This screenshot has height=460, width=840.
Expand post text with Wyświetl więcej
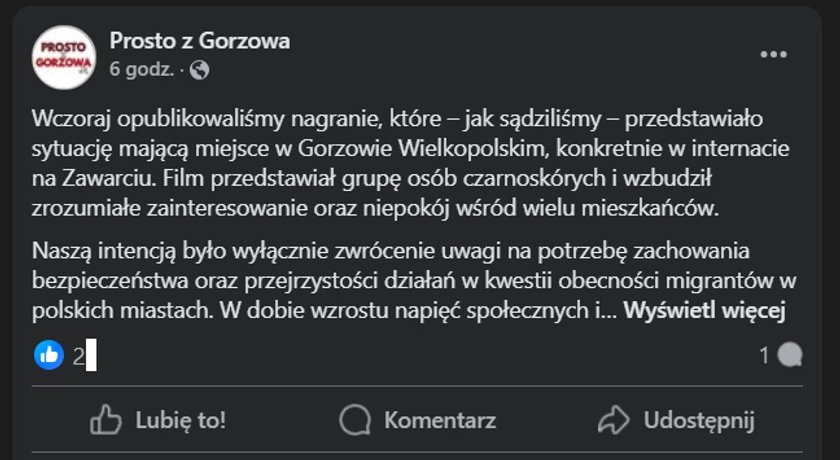[704, 311]
